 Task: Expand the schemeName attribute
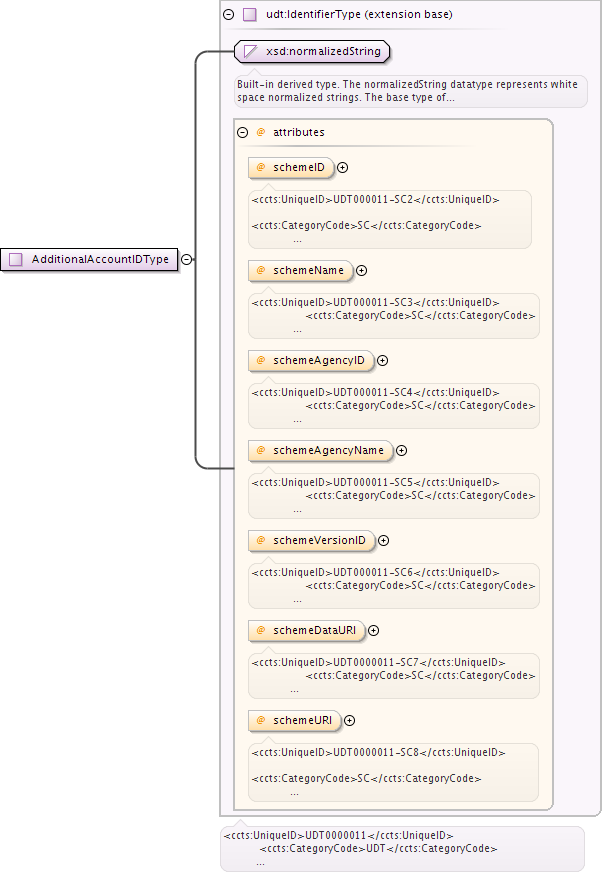tap(361, 271)
